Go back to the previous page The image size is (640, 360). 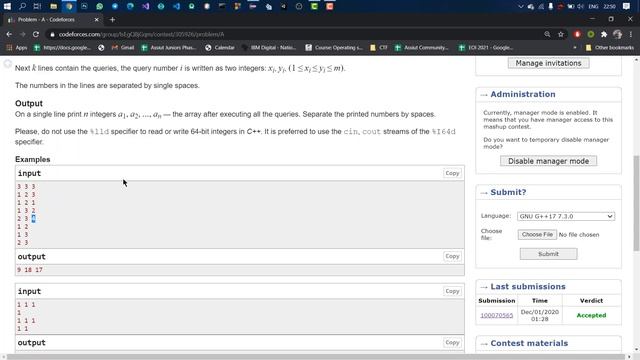pyautogui.click(x=9, y=34)
